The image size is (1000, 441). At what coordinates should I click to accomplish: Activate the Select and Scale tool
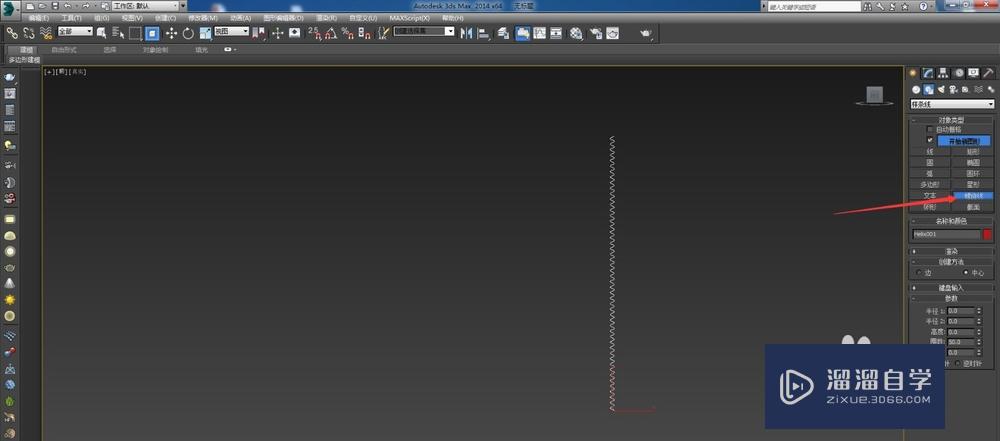pyautogui.click(x=205, y=33)
